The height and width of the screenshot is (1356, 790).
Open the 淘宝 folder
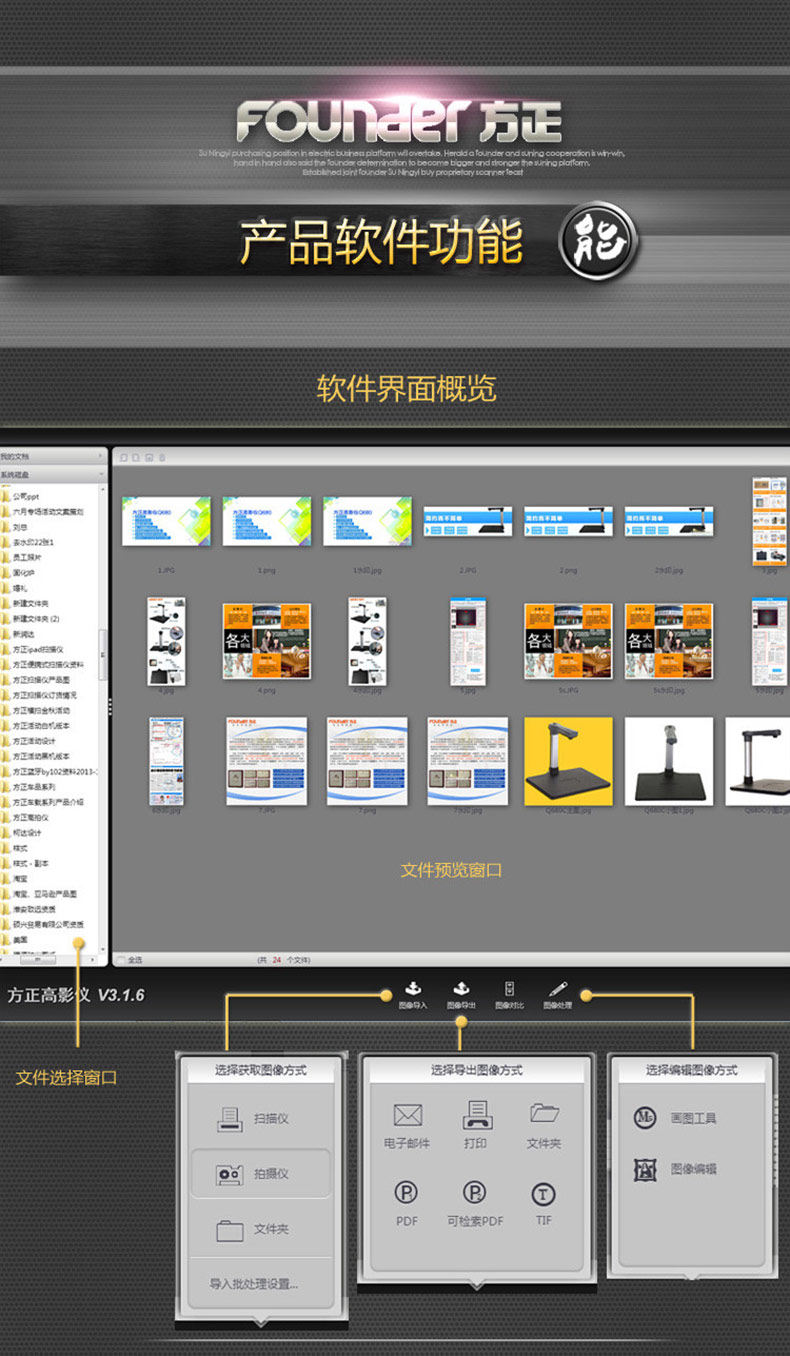15,878
